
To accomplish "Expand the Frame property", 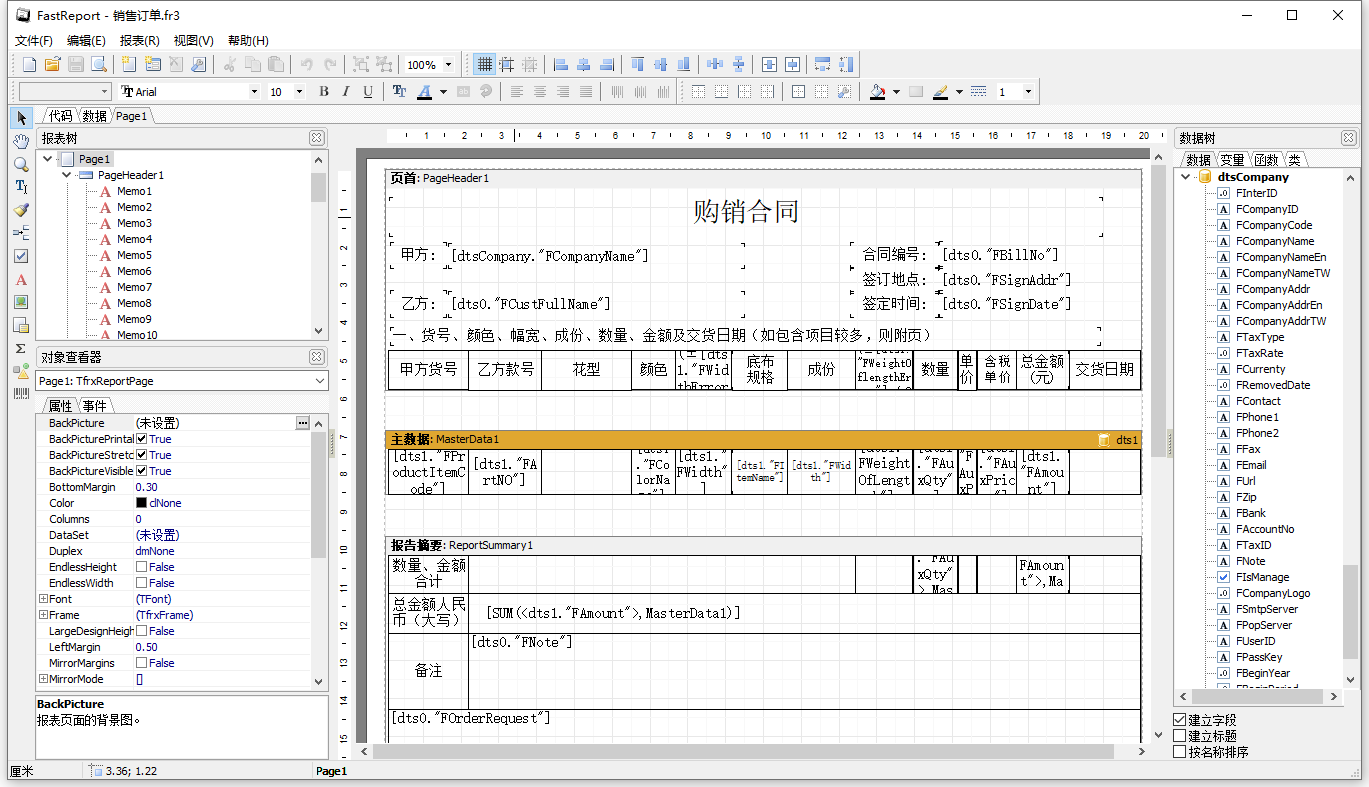I will point(43,615).
